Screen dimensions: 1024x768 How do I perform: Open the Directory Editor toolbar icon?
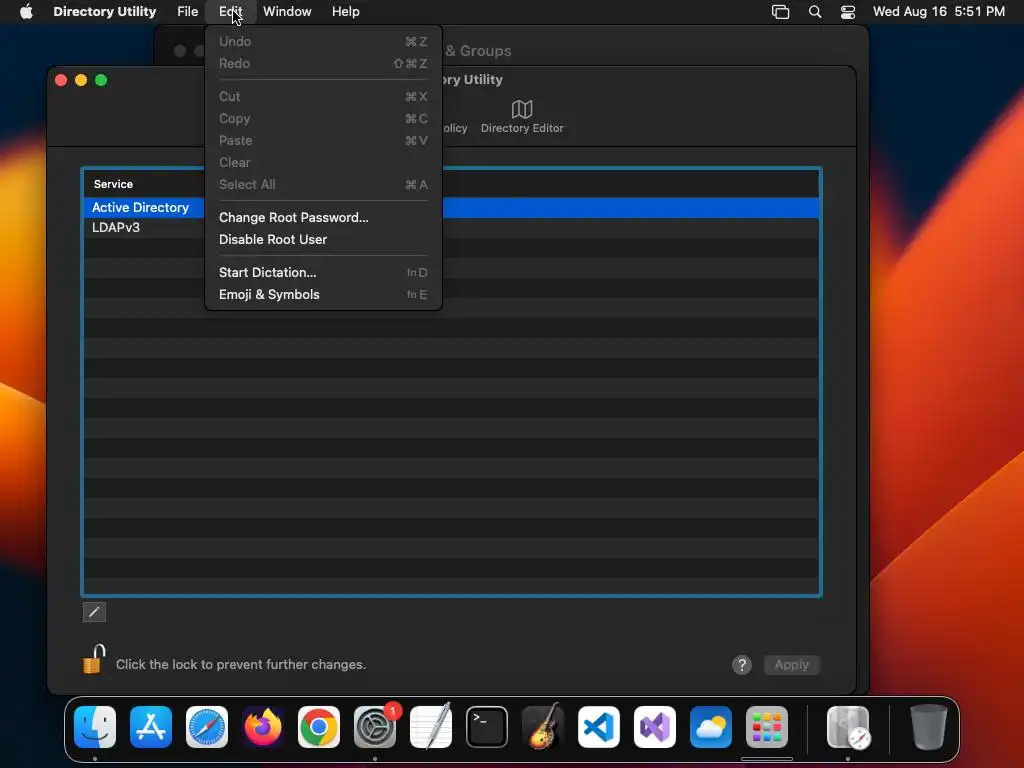coord(522,118)
